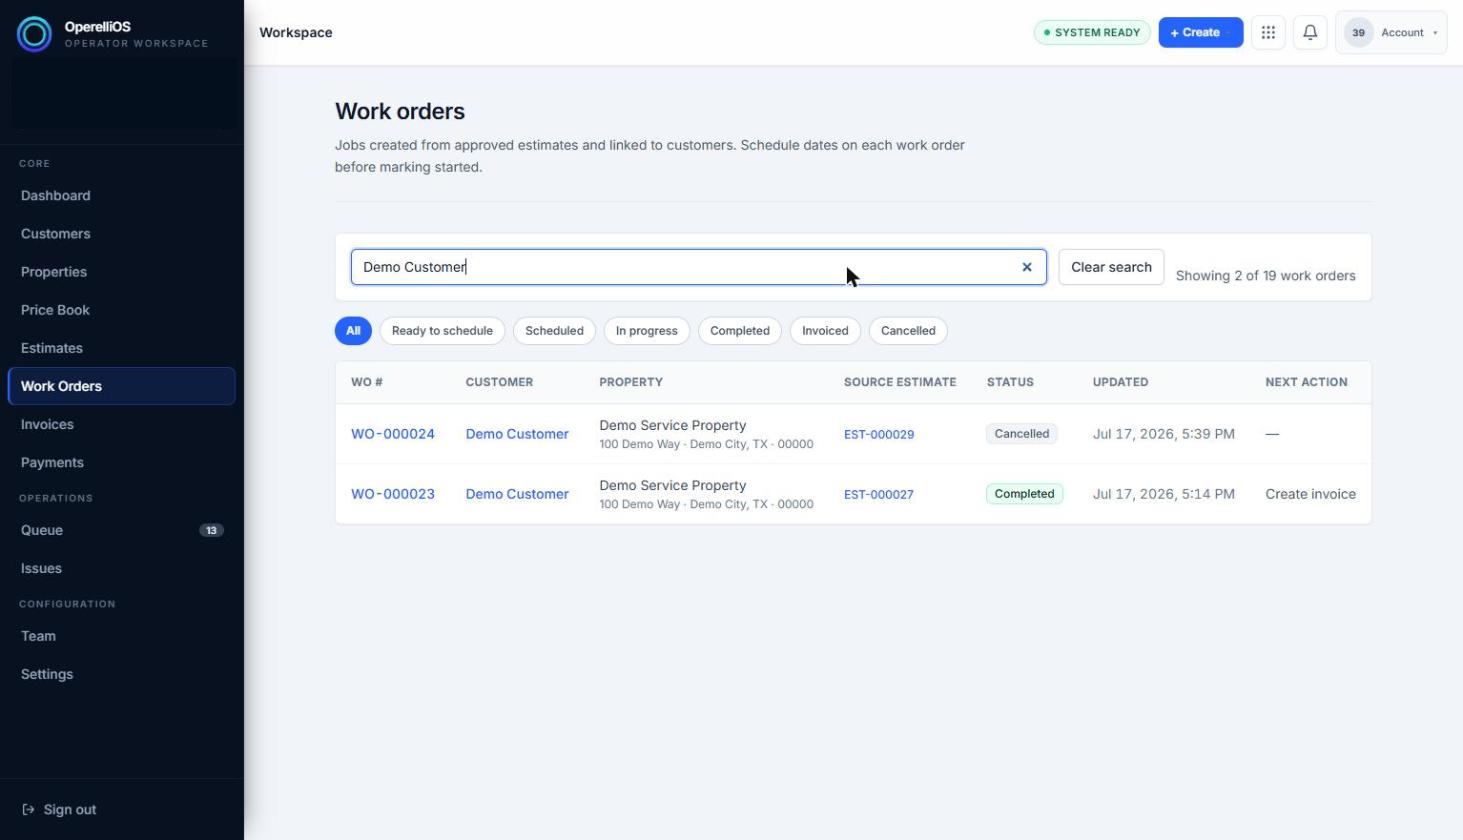The image size is (1463, 840).
Task: Click the Next Action column header
Action: click(x=1306, y=382)
